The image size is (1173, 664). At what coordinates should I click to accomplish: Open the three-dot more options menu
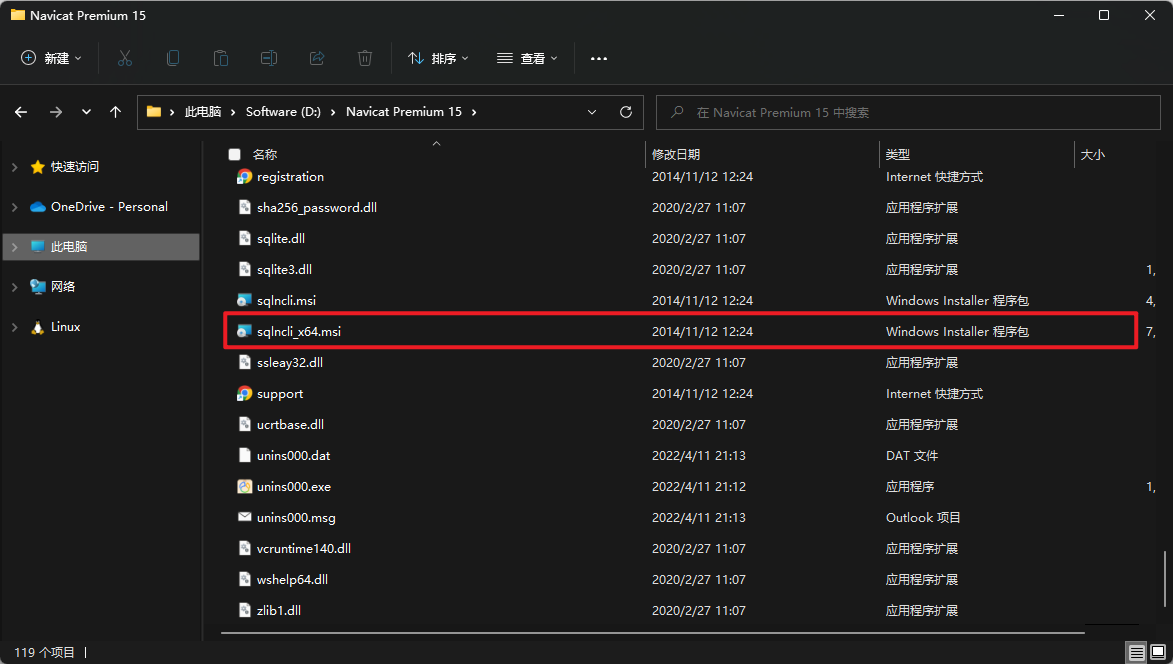click(x=598, y=58)
